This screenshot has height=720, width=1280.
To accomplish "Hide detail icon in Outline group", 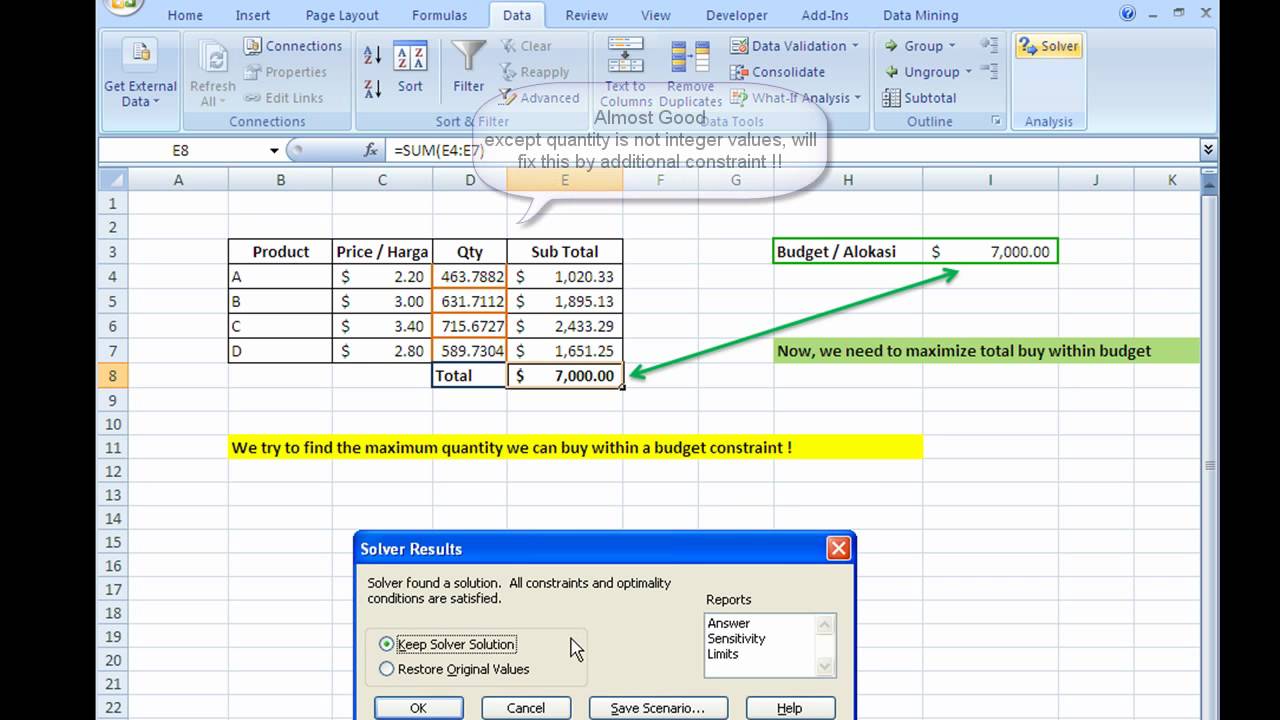I will pyautogui.click(x=989, y=71).
